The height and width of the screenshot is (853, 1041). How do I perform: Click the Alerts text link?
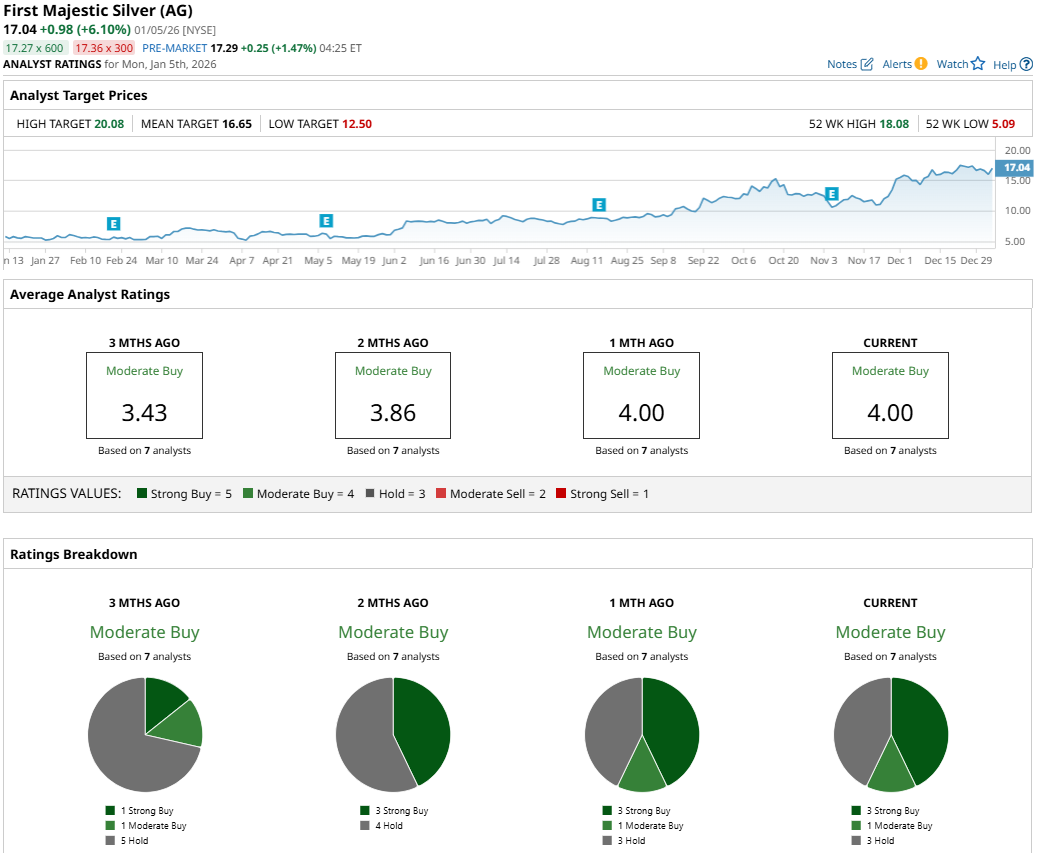tap(897, 64)
